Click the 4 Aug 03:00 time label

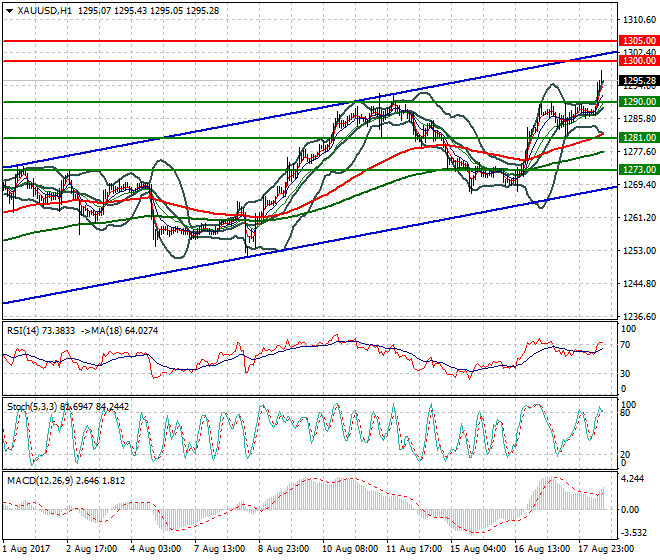pos(155,549)
